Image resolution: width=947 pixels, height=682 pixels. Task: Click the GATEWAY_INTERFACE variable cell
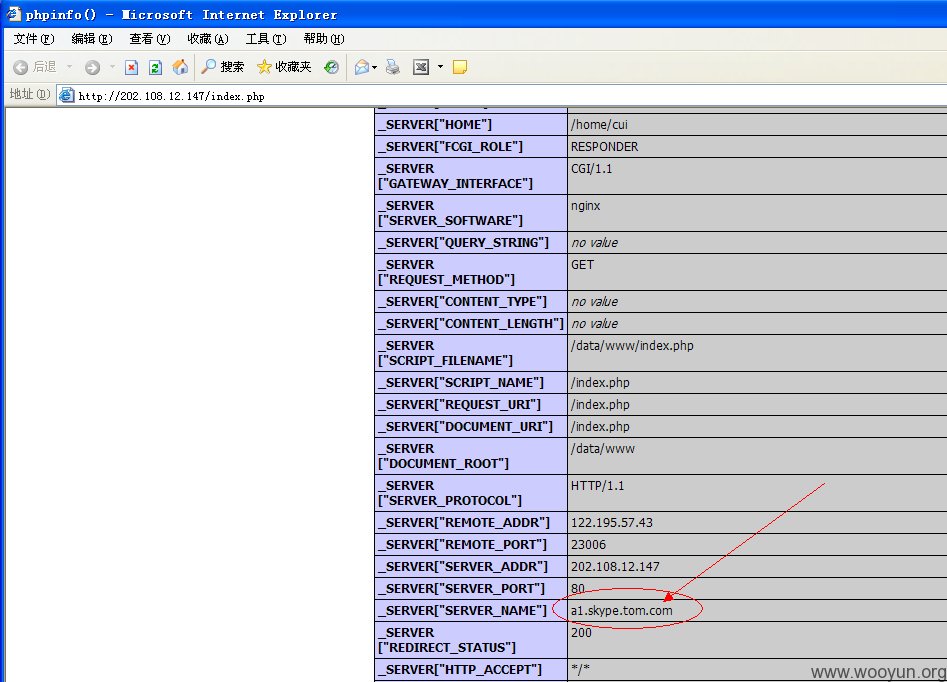point(470,176)
